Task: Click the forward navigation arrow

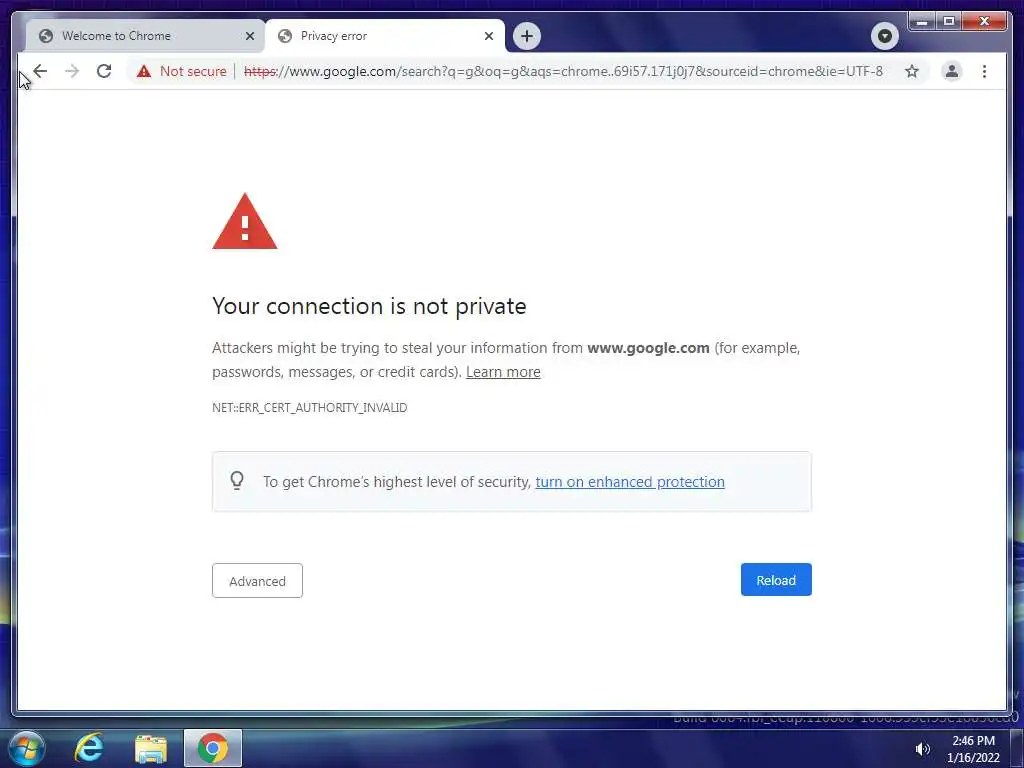Action: pos(72,71)
